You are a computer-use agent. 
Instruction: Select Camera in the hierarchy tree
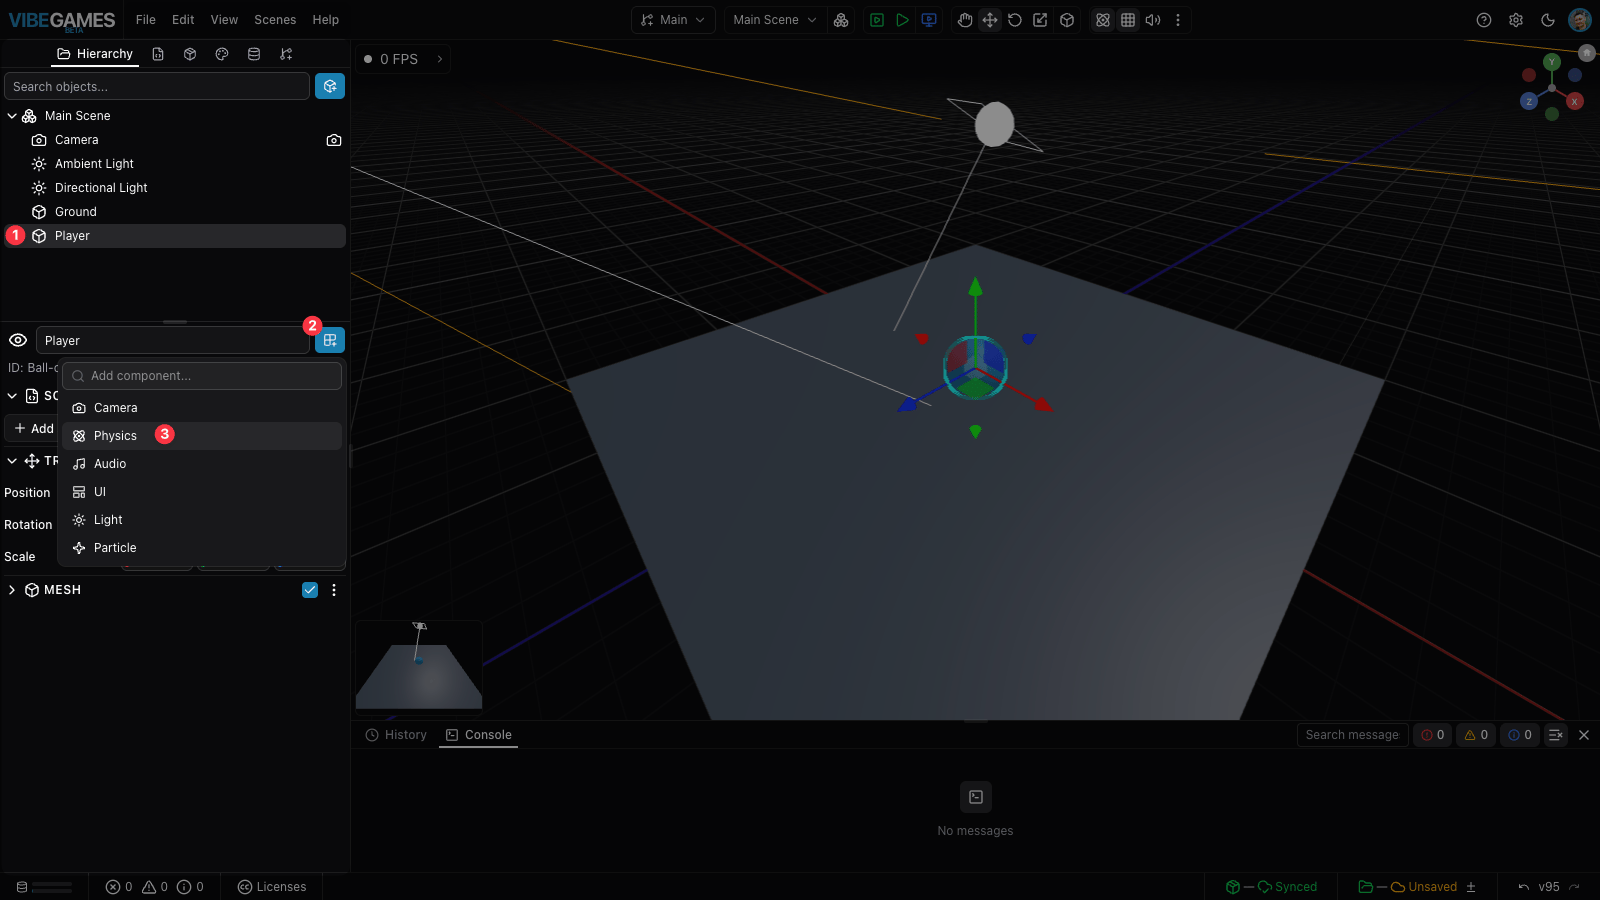[x=175, y=140]
